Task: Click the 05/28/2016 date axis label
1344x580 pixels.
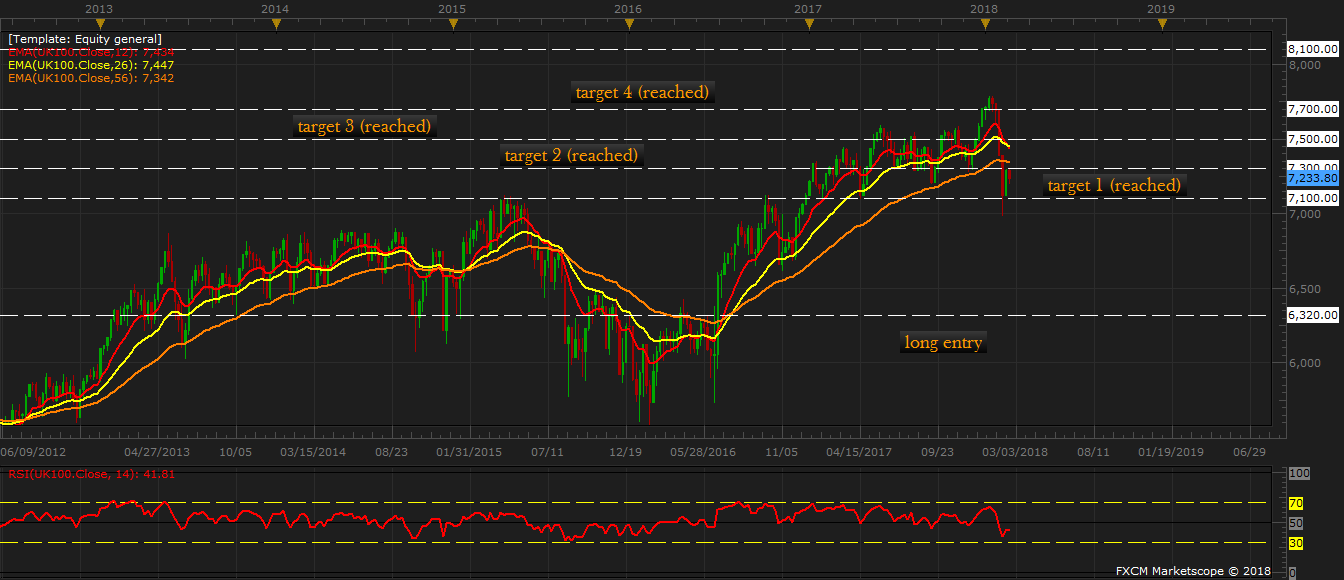Action: click(705, 452)
